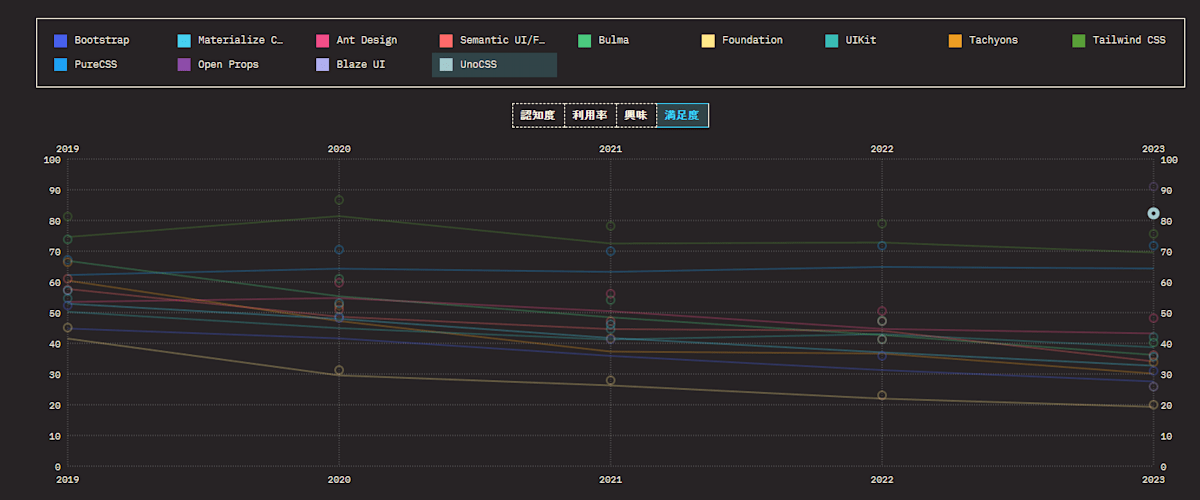Click the 2023 label below the chart
The image size is (1200, 500).
(x=1153, y=479)
